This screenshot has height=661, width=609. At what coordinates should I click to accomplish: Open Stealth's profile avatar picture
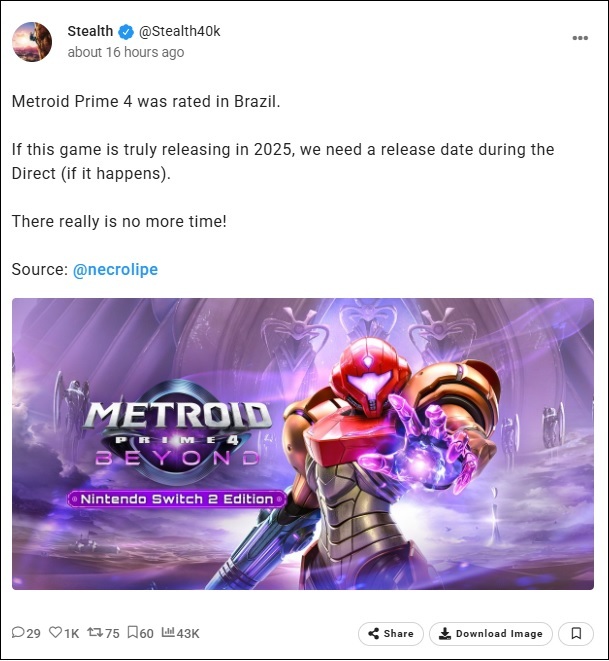coord(32,42)
